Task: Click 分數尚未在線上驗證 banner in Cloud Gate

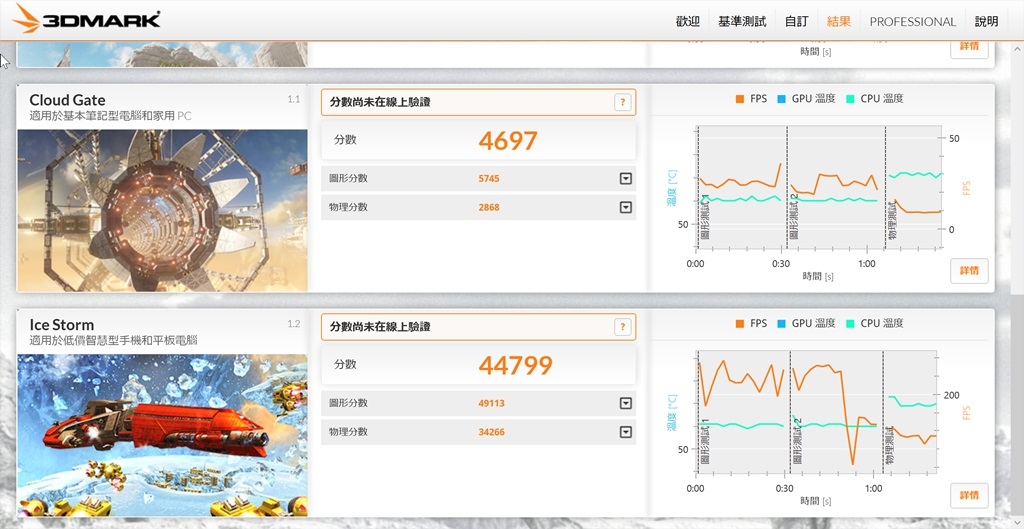Action: tap(478, 102)
